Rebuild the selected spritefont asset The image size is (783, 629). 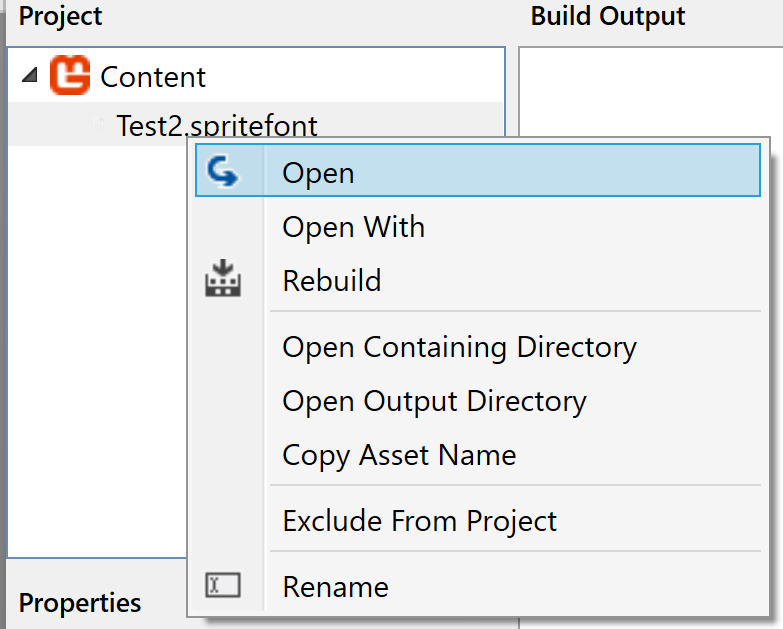pos(331,281)
